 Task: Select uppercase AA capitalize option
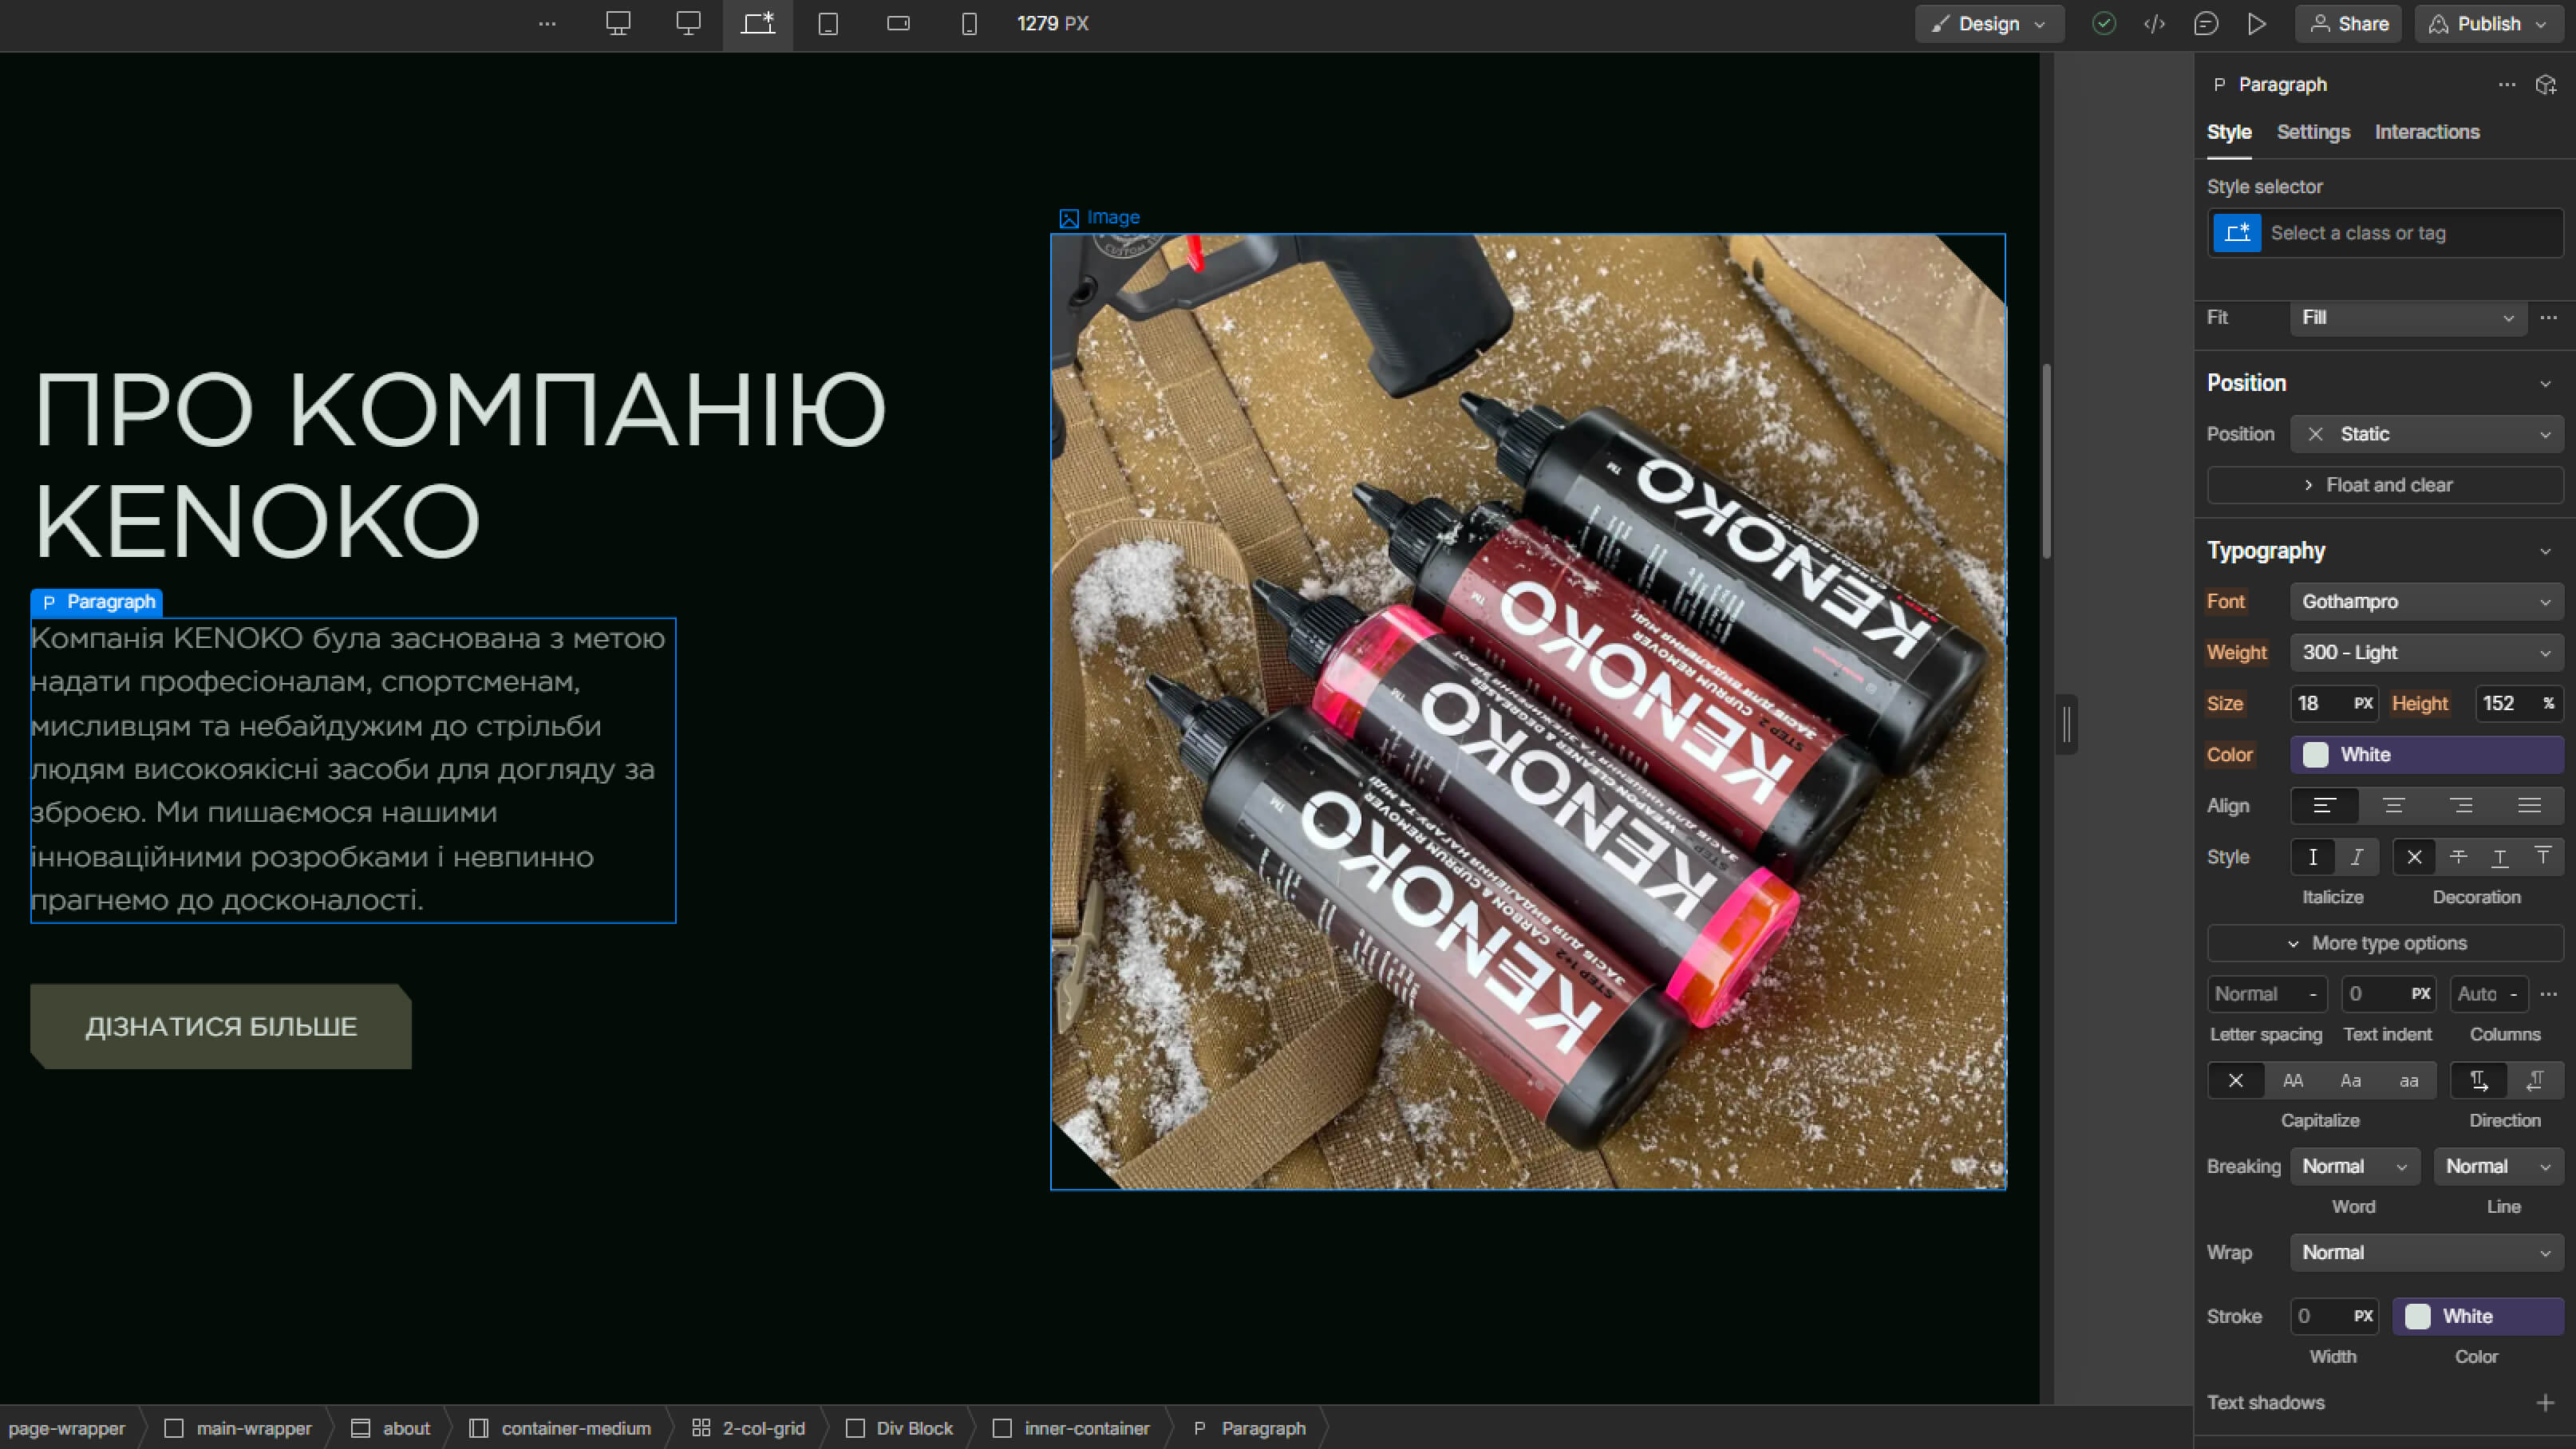[x=2293, y=1081]
